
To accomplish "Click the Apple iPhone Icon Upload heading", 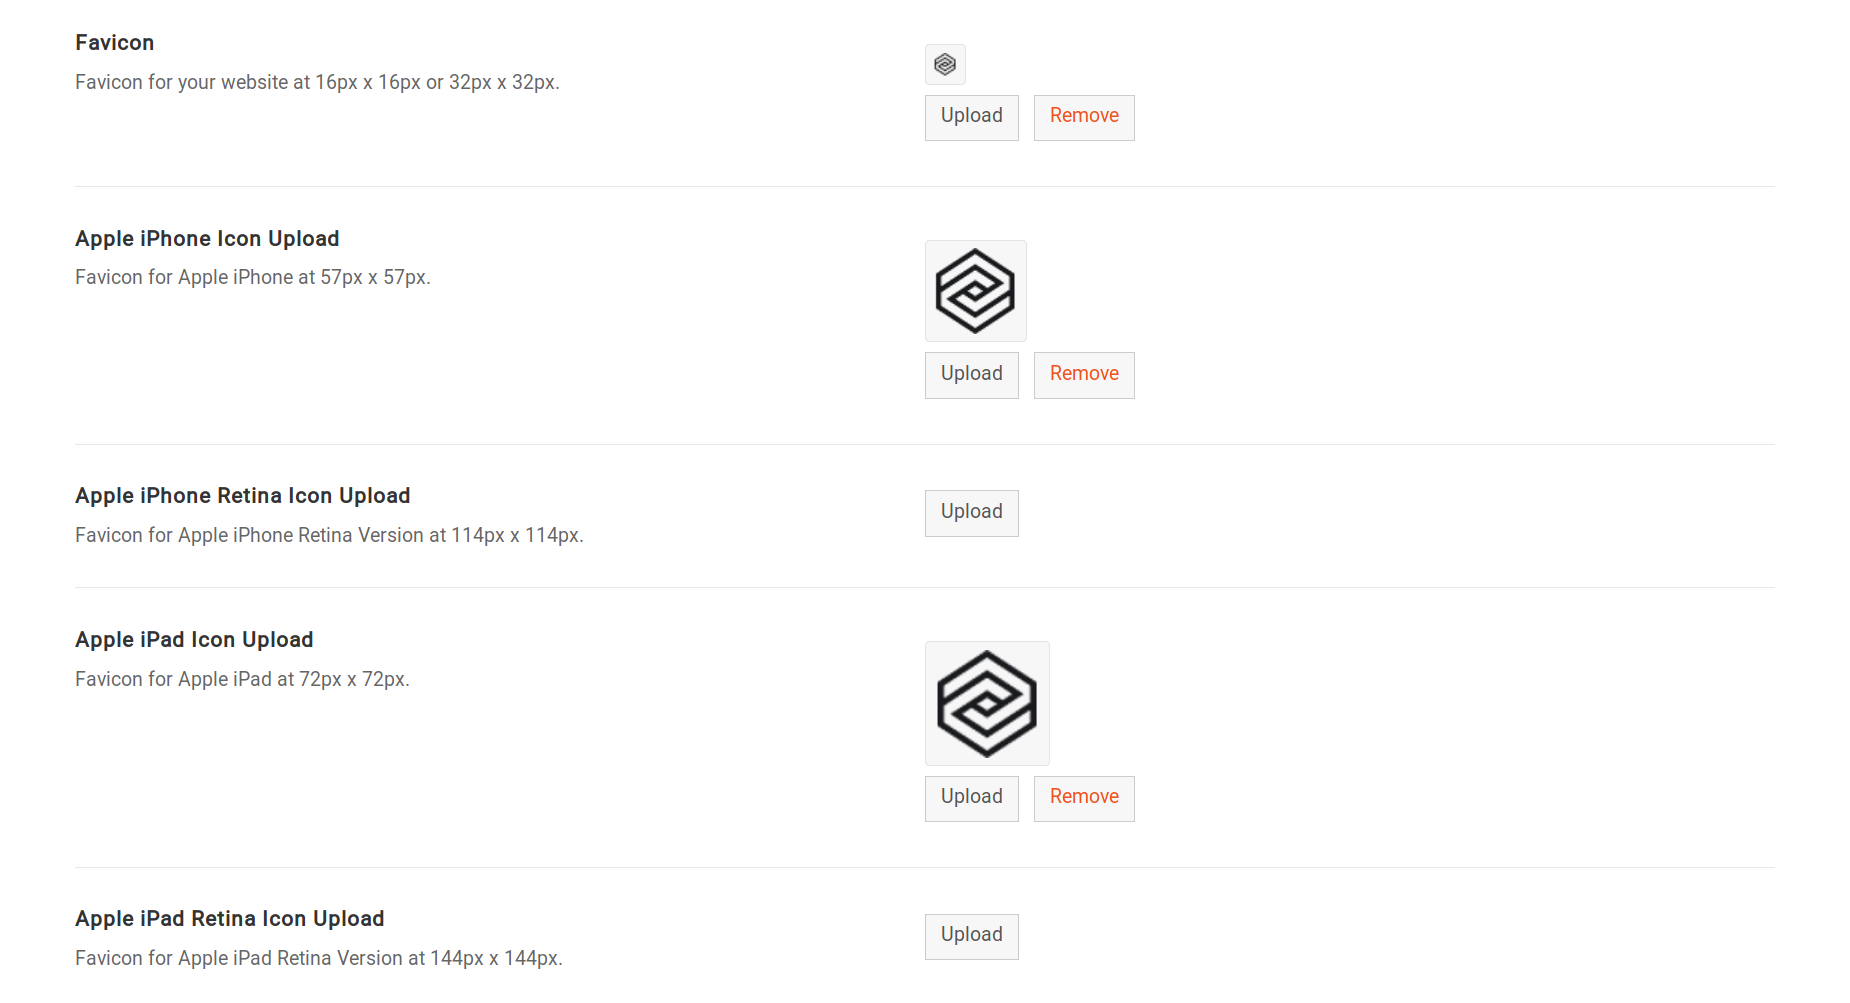I will (207, 239).
